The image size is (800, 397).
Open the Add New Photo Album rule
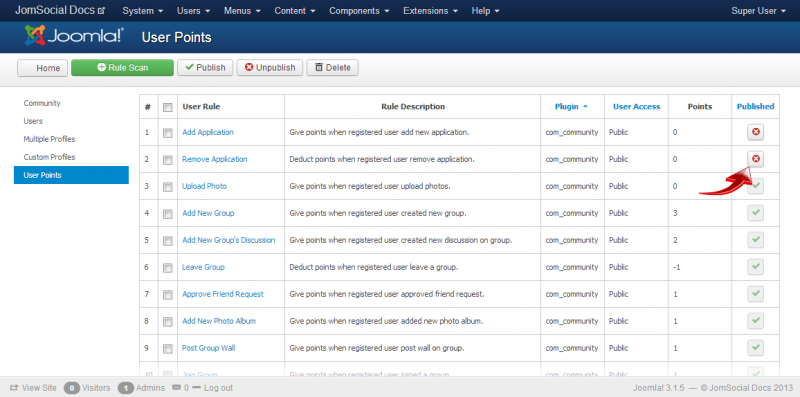tap(219, 321)
